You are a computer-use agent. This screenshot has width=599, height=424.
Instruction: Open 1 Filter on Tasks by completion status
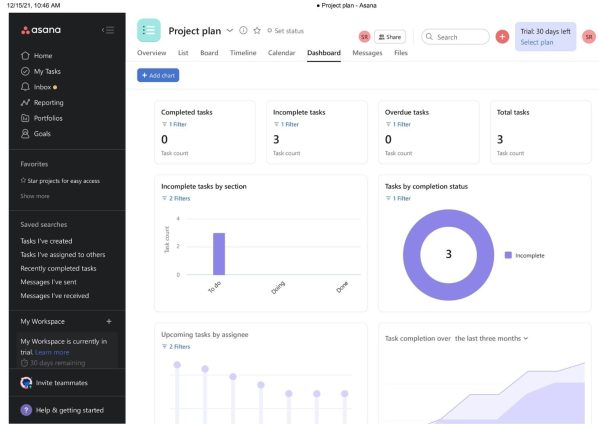(x=398, y=198)
